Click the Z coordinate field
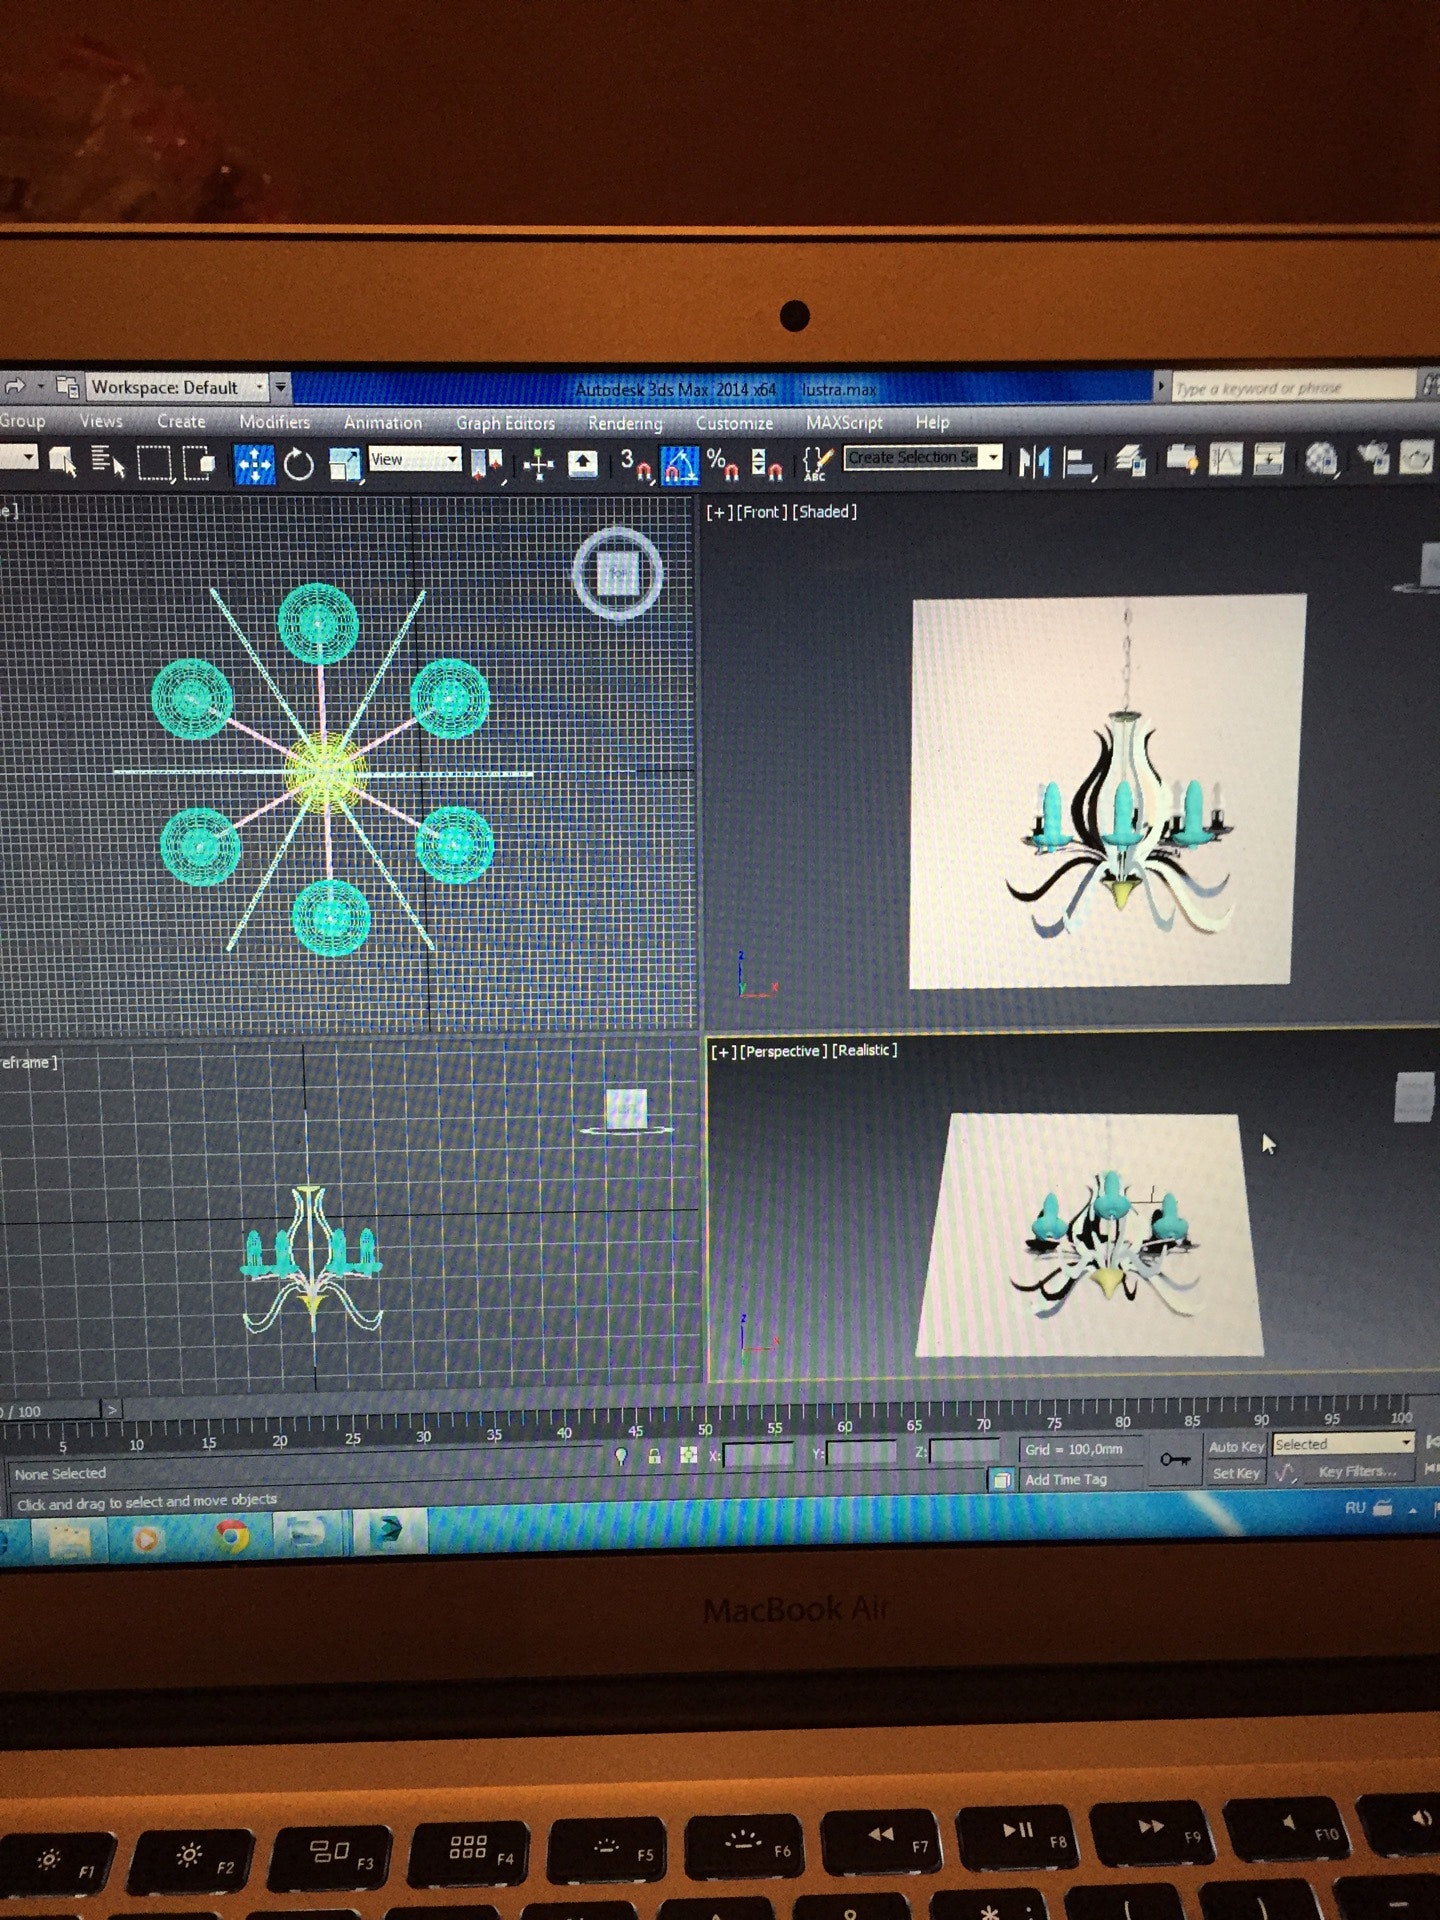 click(965, 1451)
